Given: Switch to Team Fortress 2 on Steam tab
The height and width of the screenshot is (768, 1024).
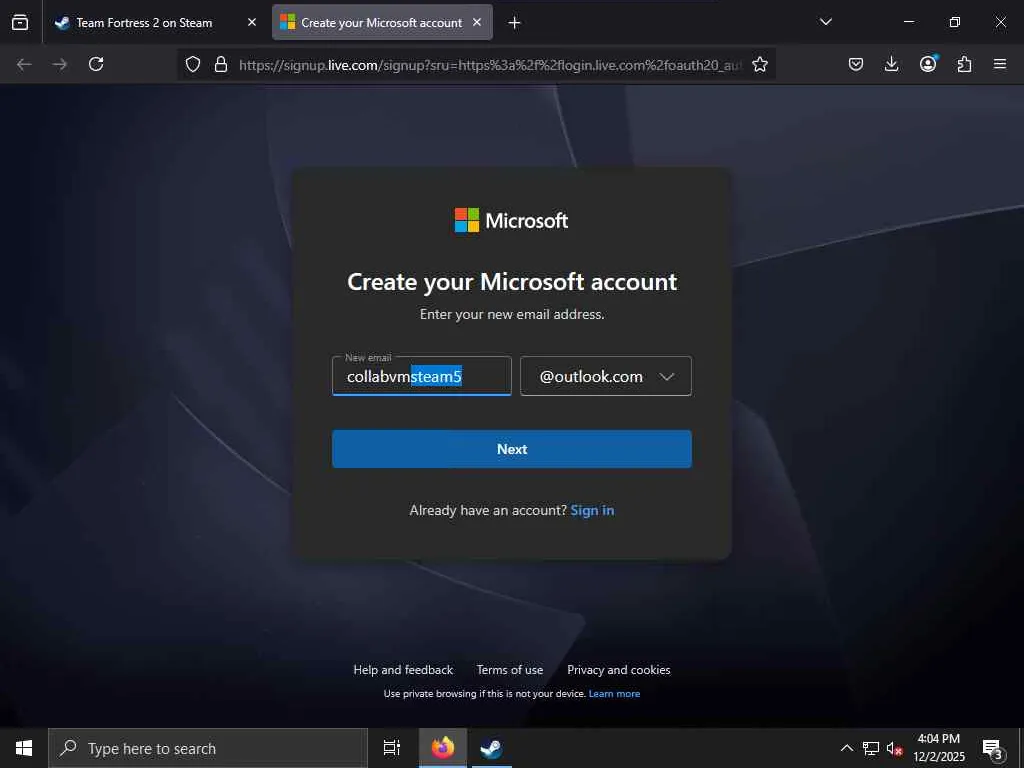Looking at the screenshot, I should point(155,22).
